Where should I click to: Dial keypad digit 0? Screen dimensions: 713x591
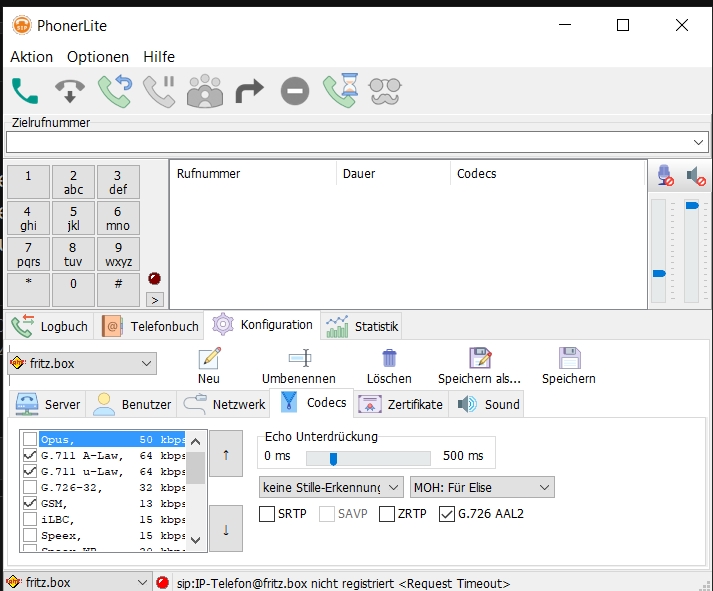pyautogui.click(x=73, y=290)
